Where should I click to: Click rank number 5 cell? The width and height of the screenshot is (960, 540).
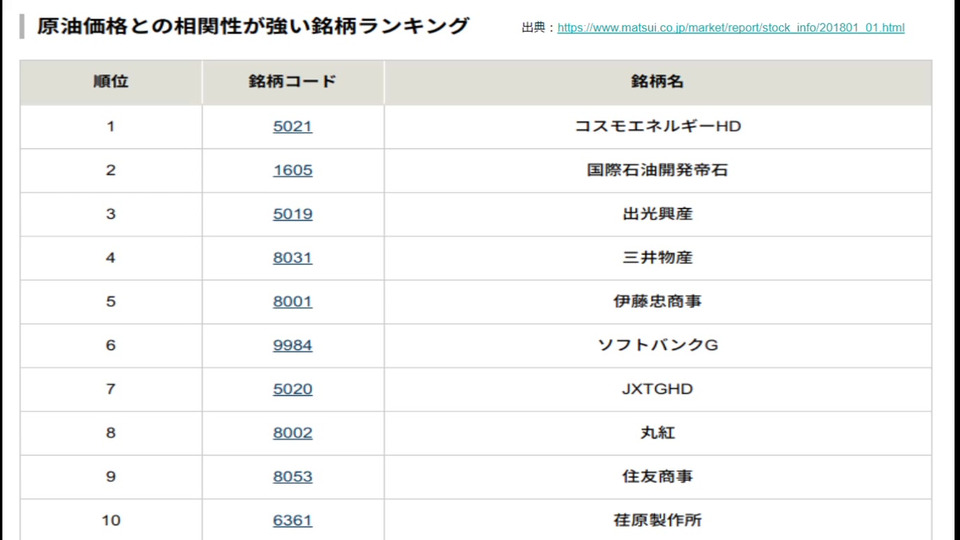coord(111,301)
